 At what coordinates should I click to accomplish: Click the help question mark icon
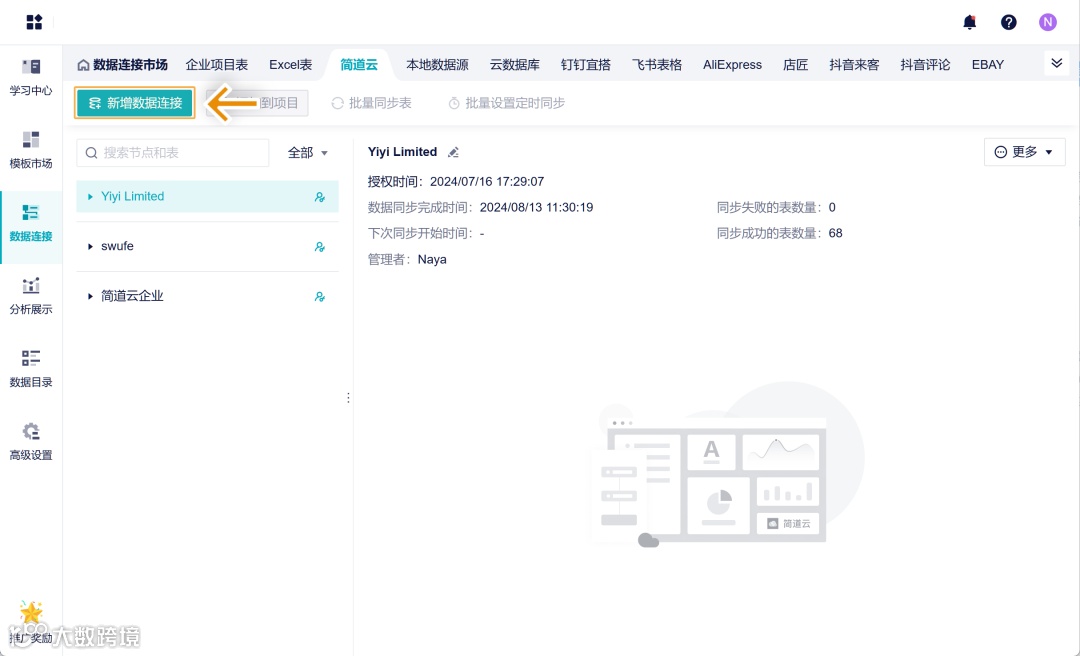(x=1009, y=21)
